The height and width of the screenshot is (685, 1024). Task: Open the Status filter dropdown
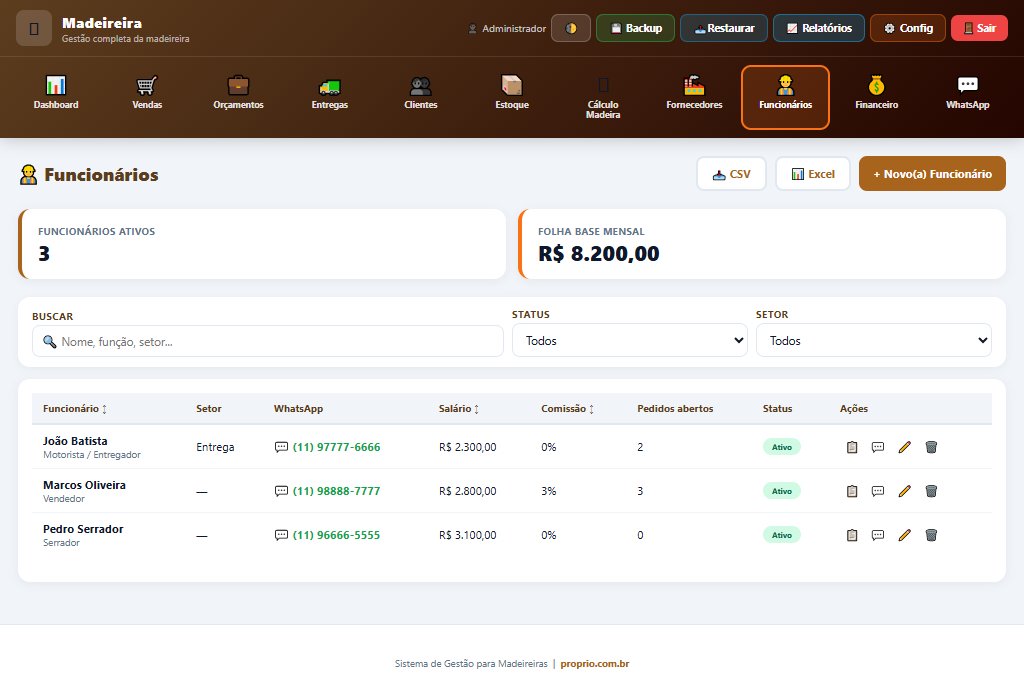click(x=630, y=340)
